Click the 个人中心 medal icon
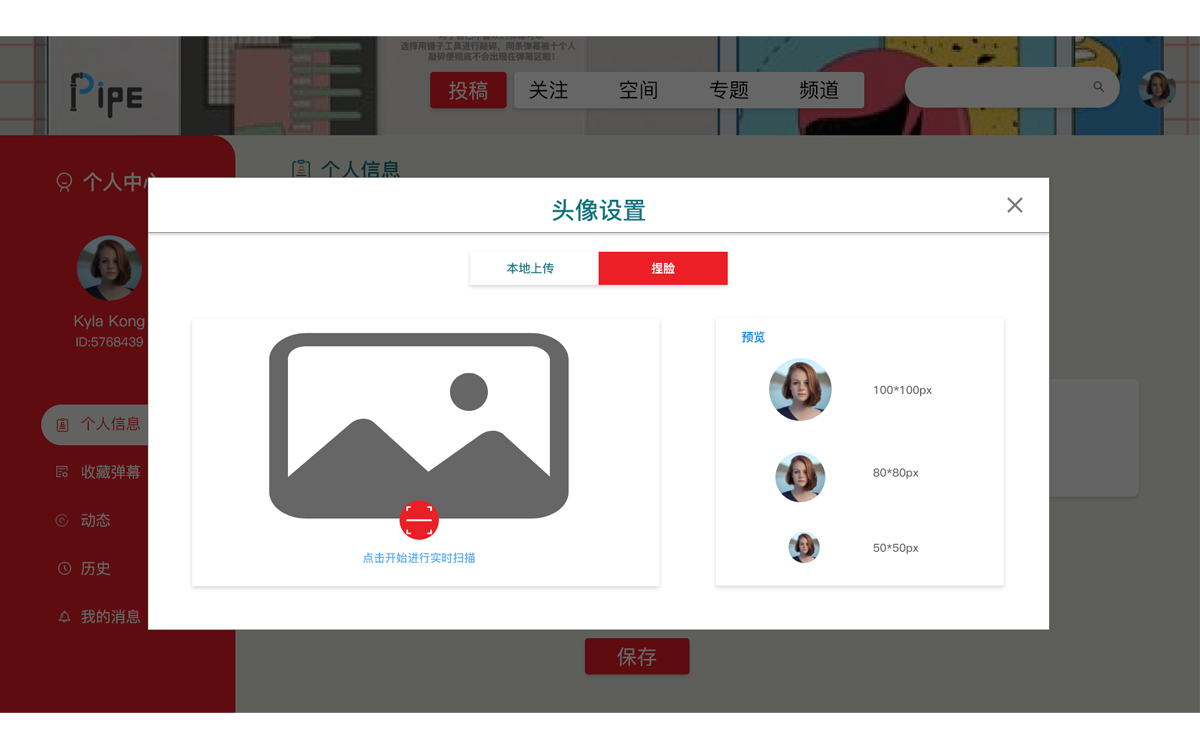The height and width of the screenshot is (749, 1200). 64,182
